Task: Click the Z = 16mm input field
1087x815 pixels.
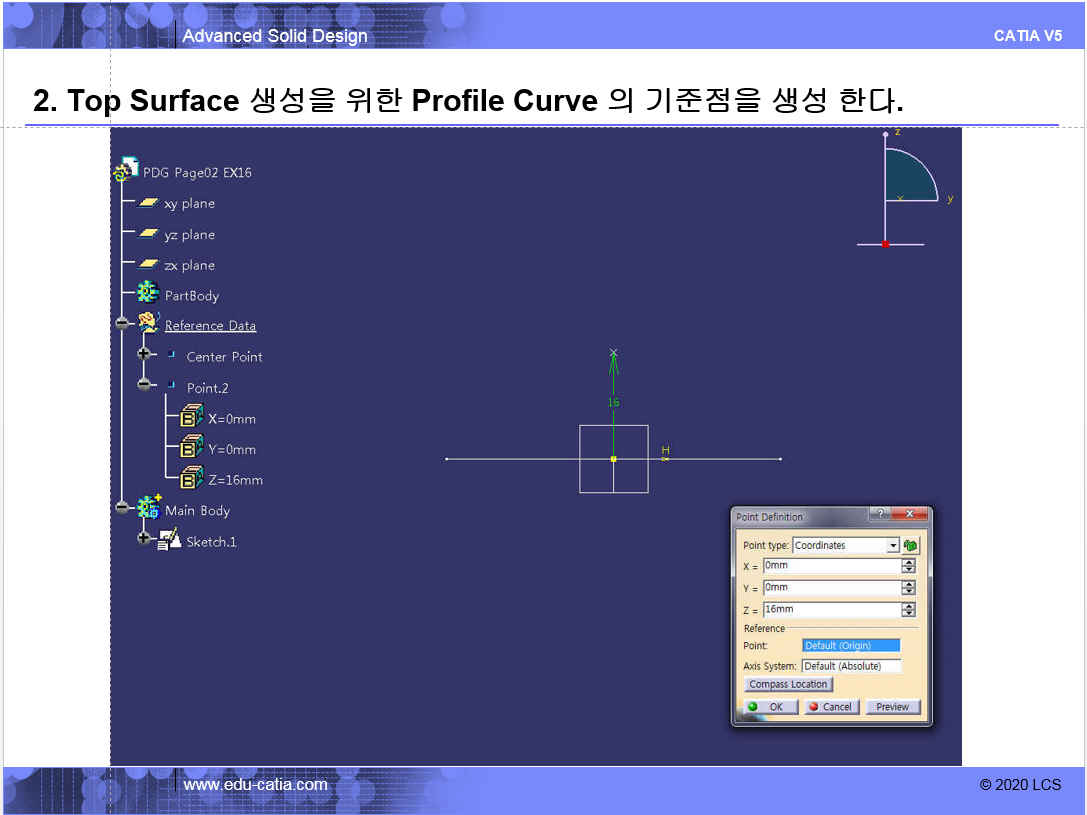Action: tap(831, 609)
